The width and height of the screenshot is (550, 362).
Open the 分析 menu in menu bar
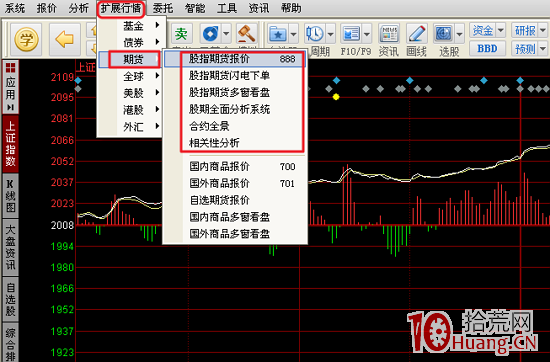(79, 8)
